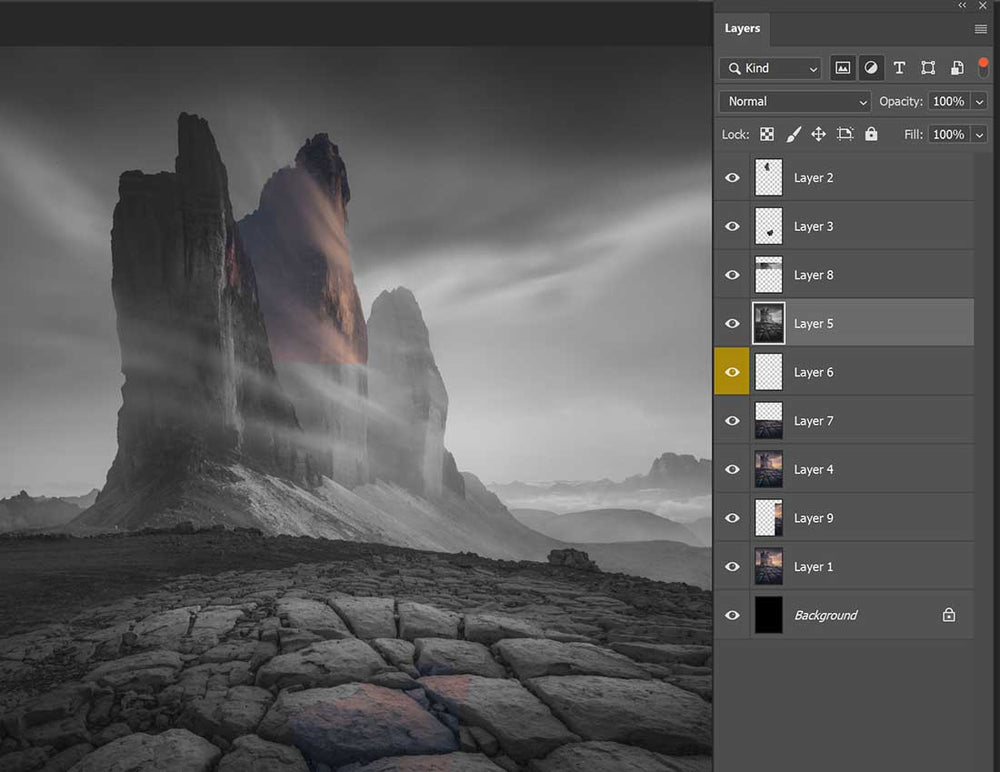The image size is (1000, 772).
Task: Filter layers by smart objects icon
Action: pyautogui.click(x=957, y=68)
